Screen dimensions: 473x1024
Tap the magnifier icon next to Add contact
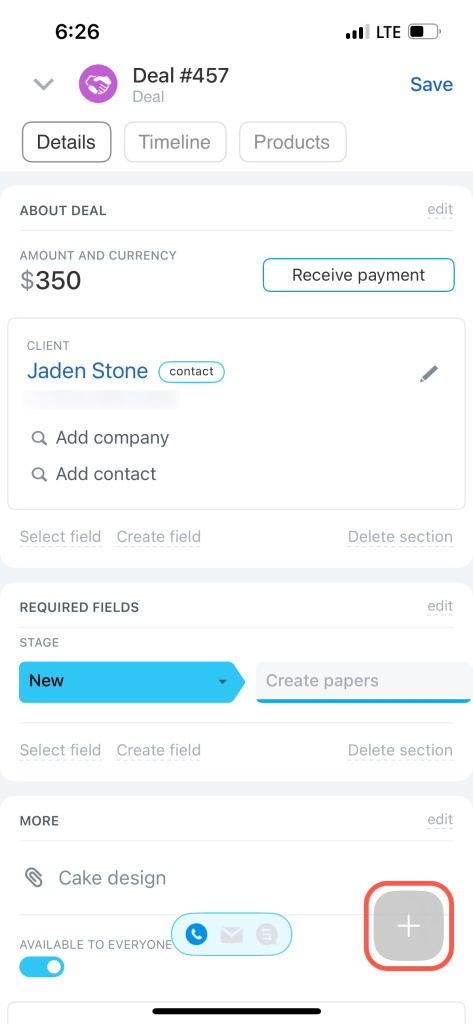pyautogui.click(x=39, y=474)
